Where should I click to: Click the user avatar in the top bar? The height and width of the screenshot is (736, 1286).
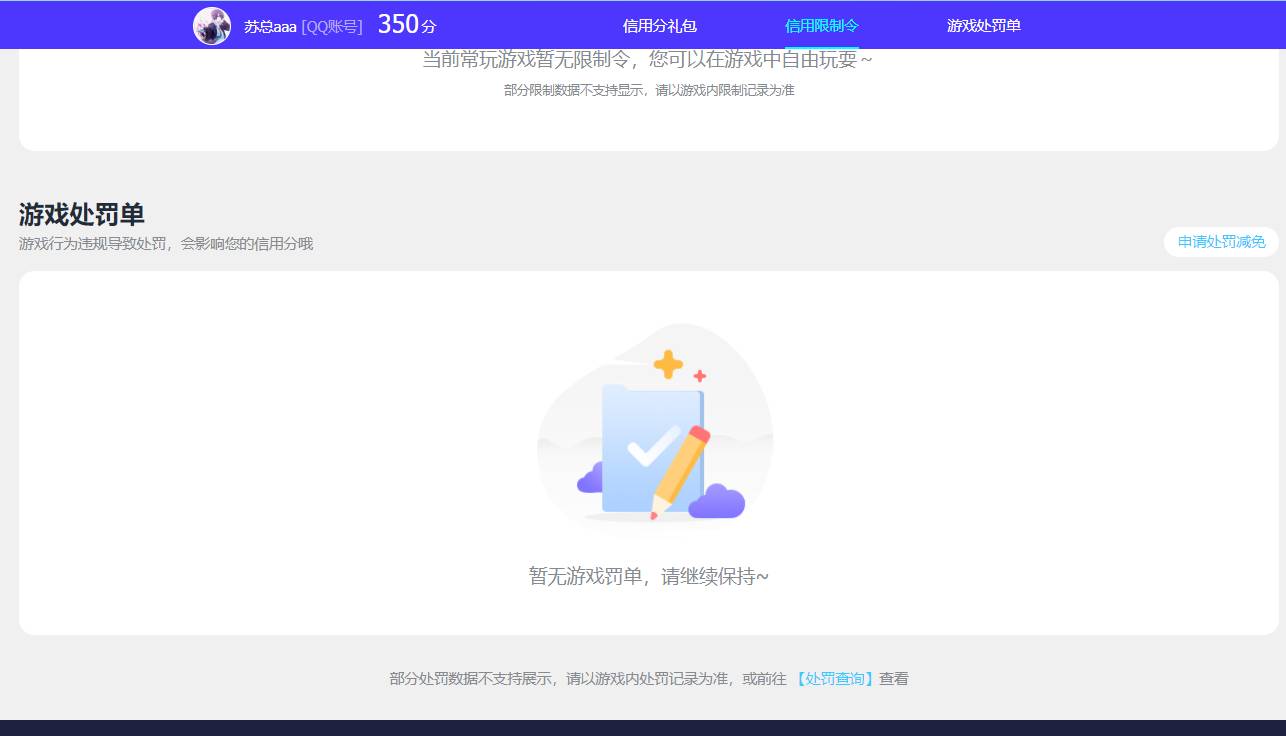(x=212, y=25)
